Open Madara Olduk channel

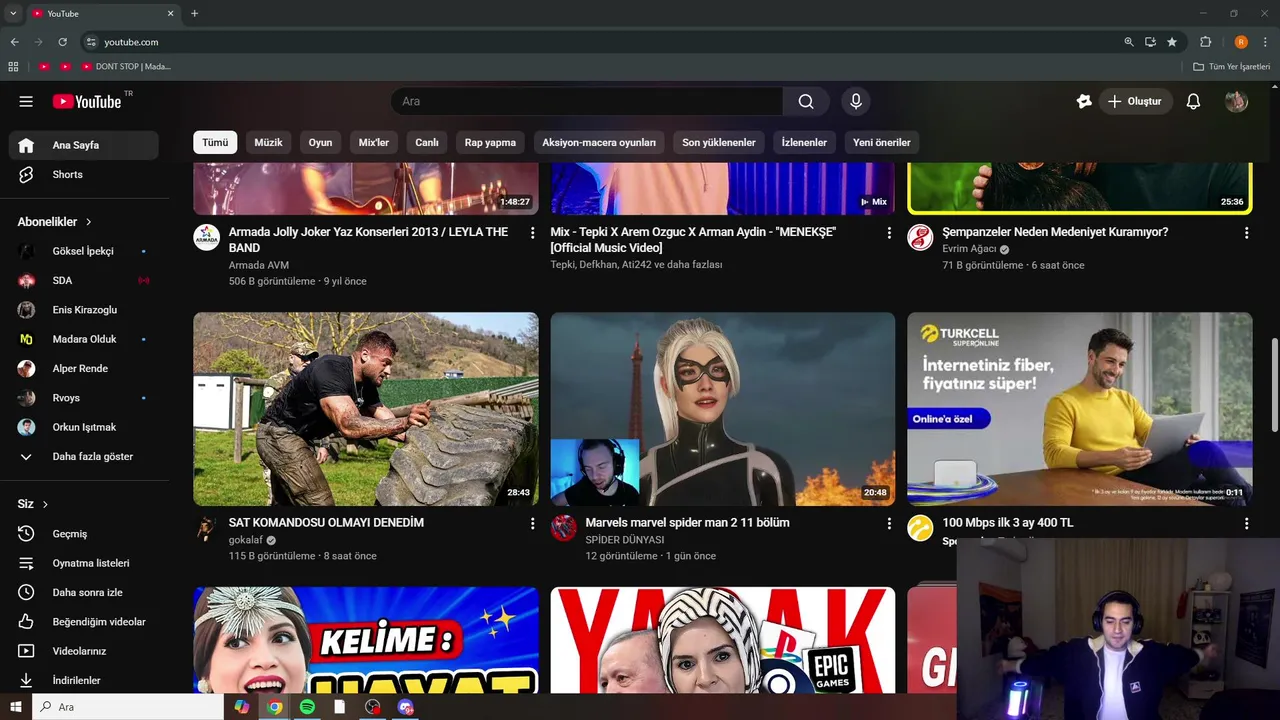coord(84,339)
